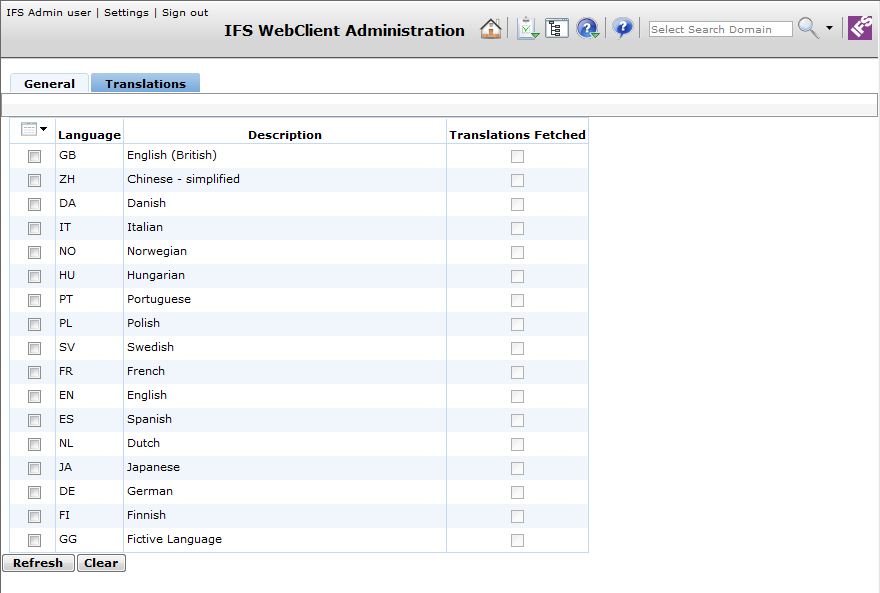Screen dimensions: 880x593
Task: Toggle Translations Fetched for Danish
Action: coord(517,204)
